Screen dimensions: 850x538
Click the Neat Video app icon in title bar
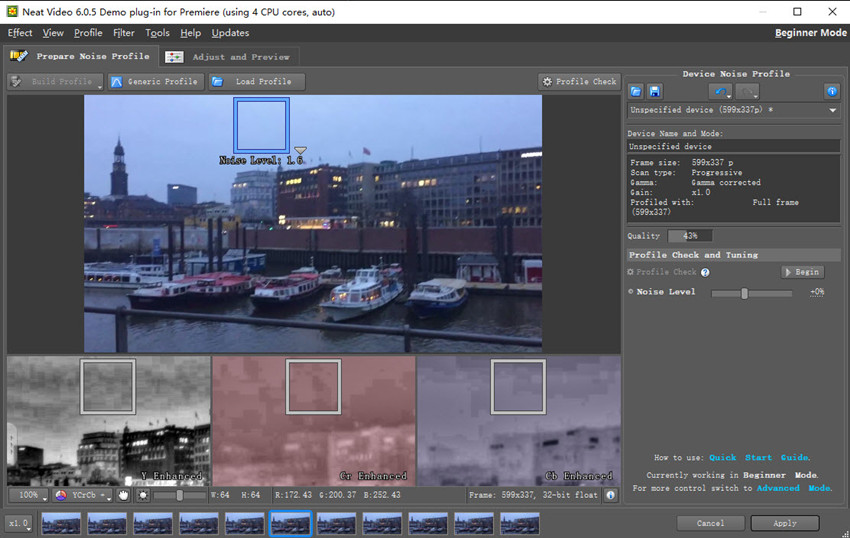[12, 11]
